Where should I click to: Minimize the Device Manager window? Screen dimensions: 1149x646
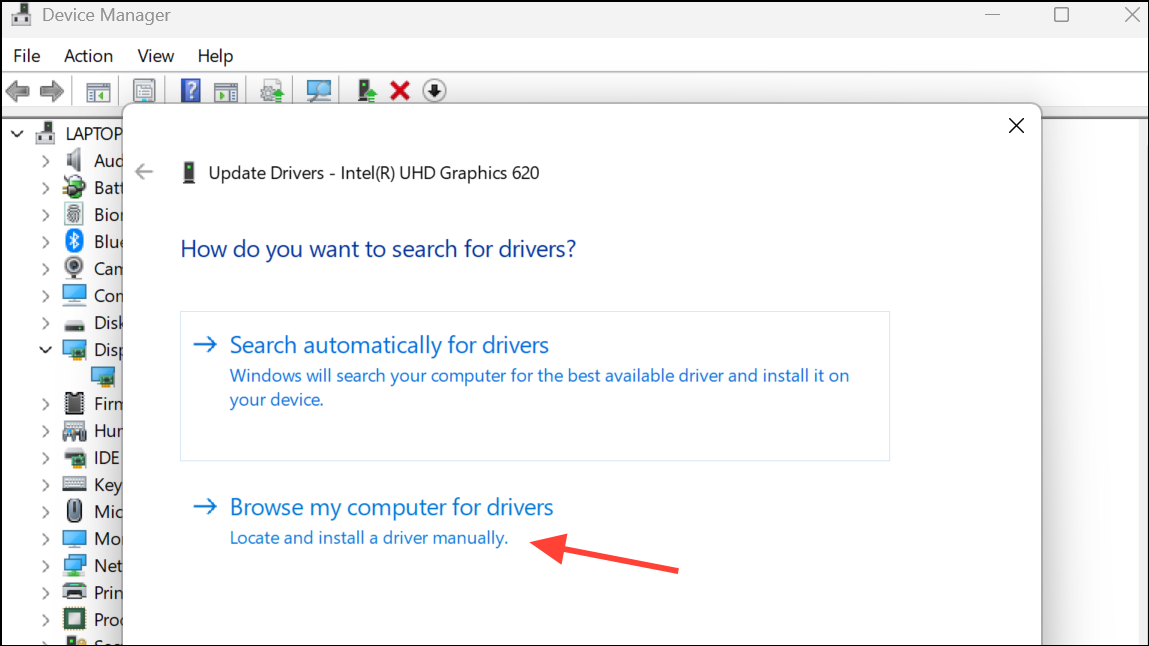(992, 15)
